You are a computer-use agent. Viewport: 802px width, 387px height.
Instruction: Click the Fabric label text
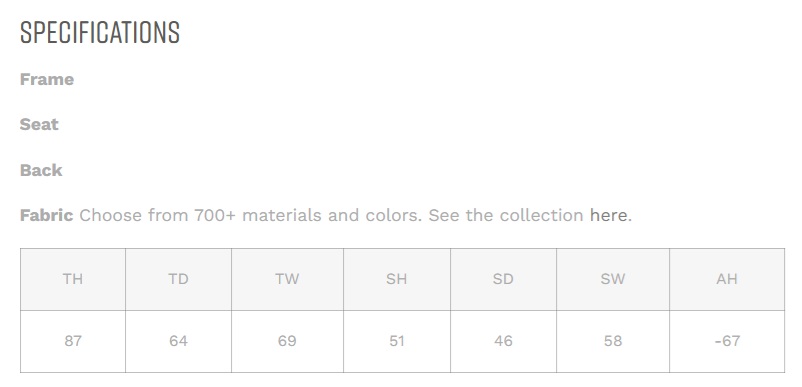[x=47, y=215]
